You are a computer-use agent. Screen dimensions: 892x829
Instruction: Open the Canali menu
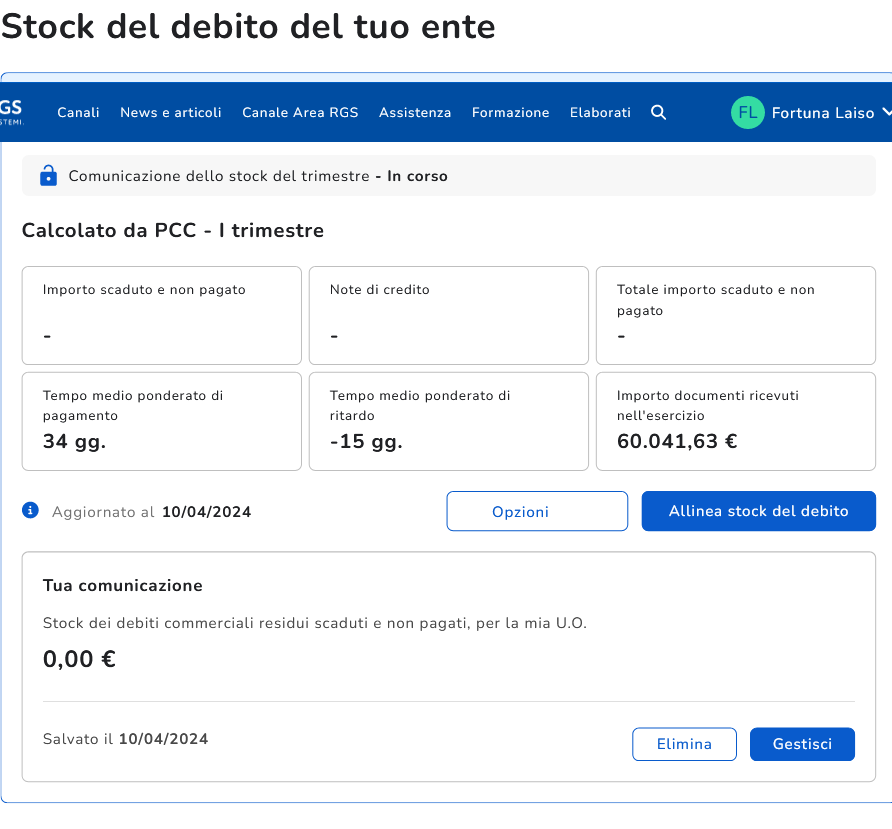tap(78, 113)
